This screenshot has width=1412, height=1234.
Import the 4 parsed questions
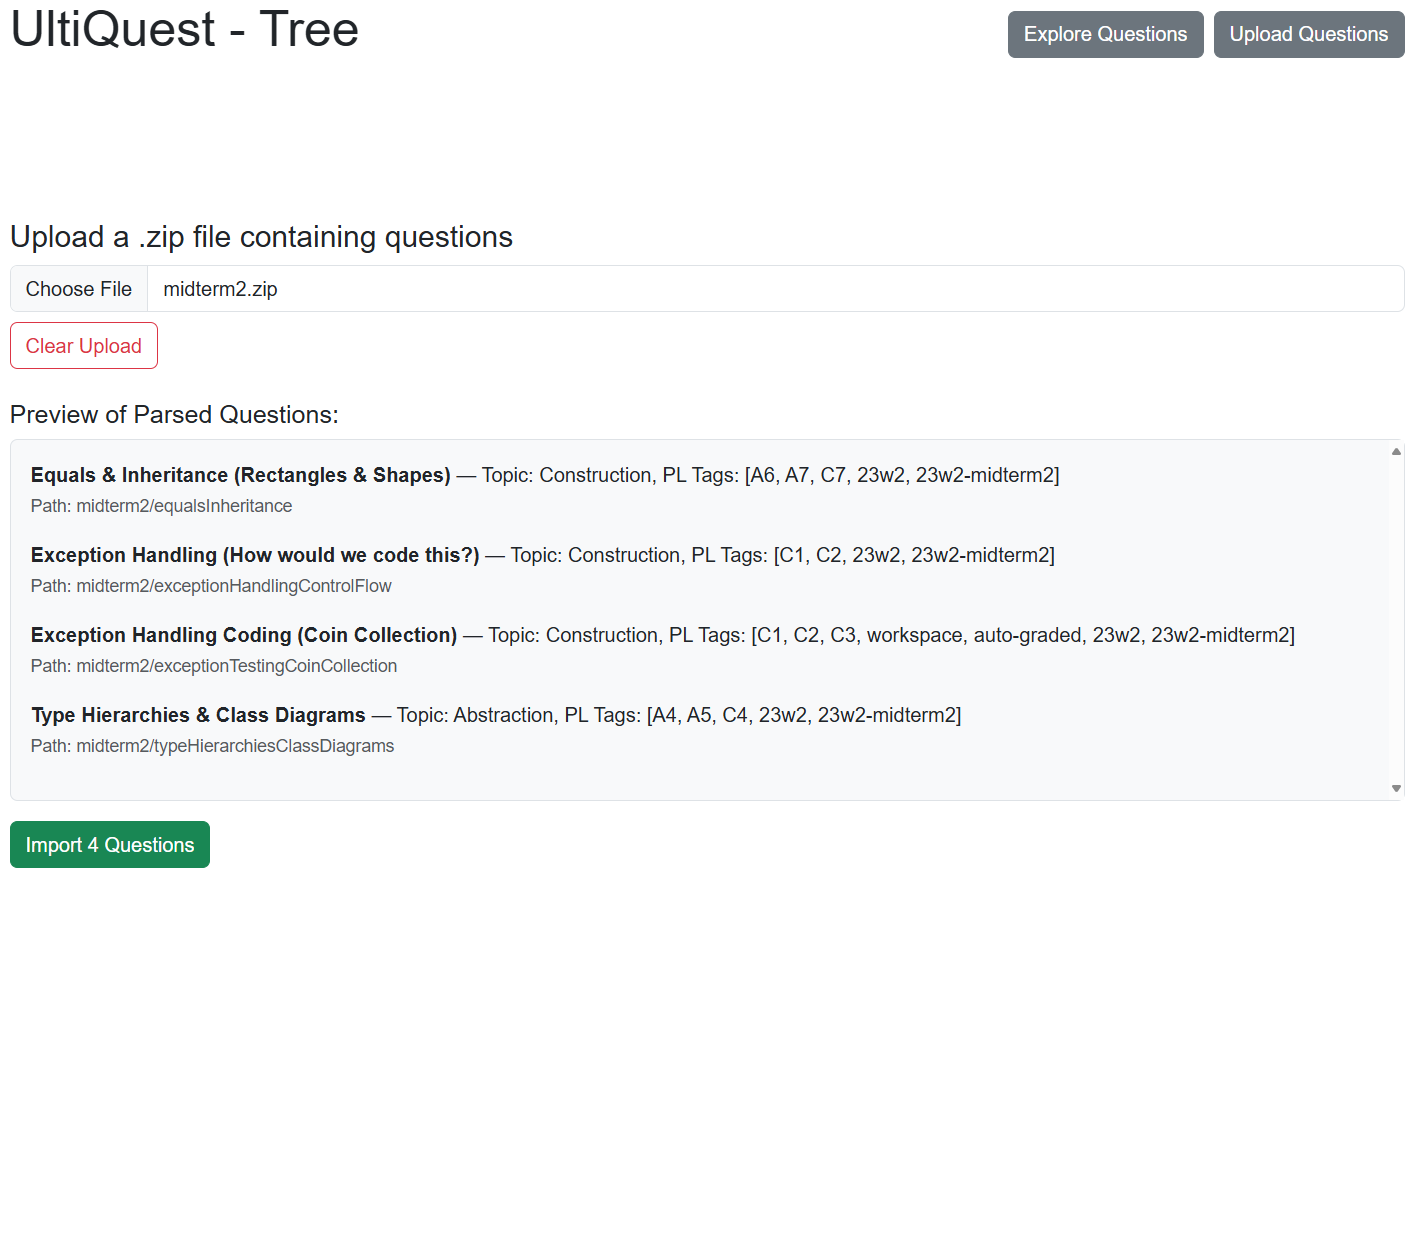[x=110, y=845]
